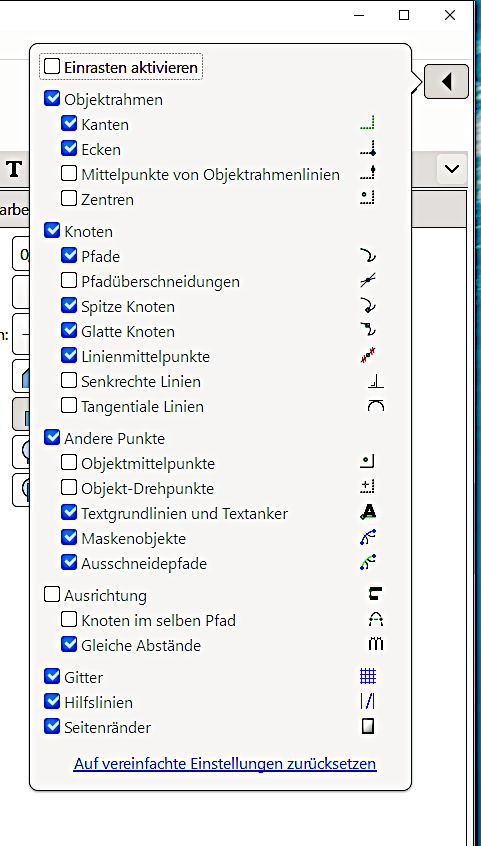
Task: Click the Textgrundlinien text anchor icon
Action: click(x=368, y=513)
